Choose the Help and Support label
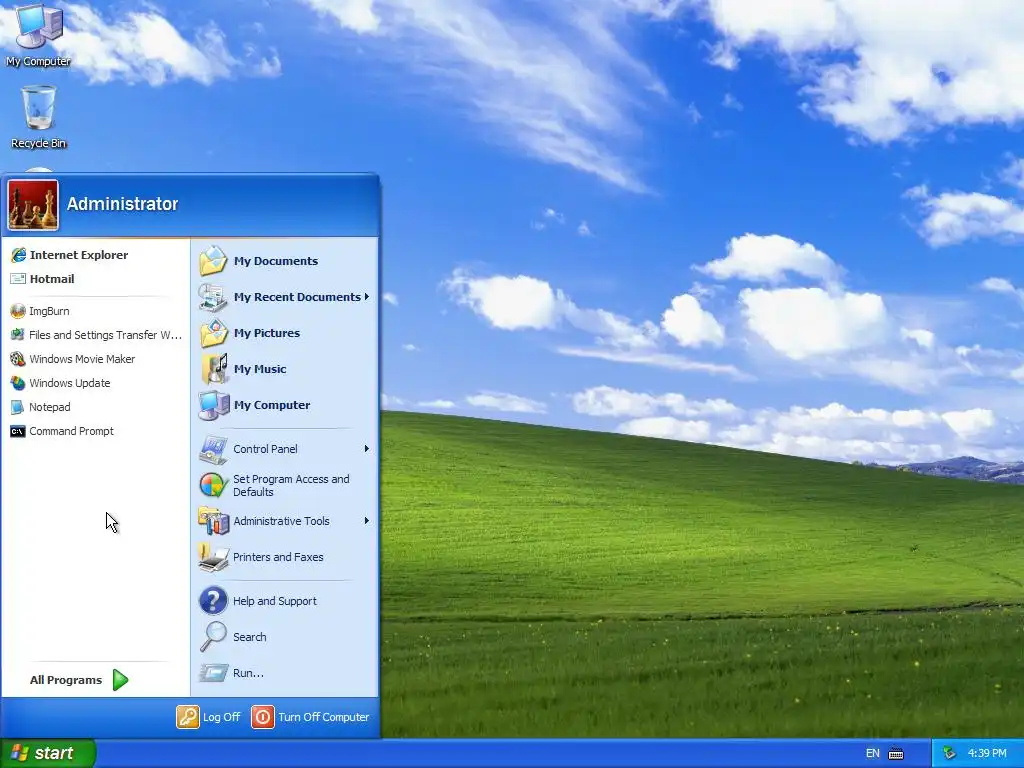This screenshot has width=1024, height=768. point(275,601)
